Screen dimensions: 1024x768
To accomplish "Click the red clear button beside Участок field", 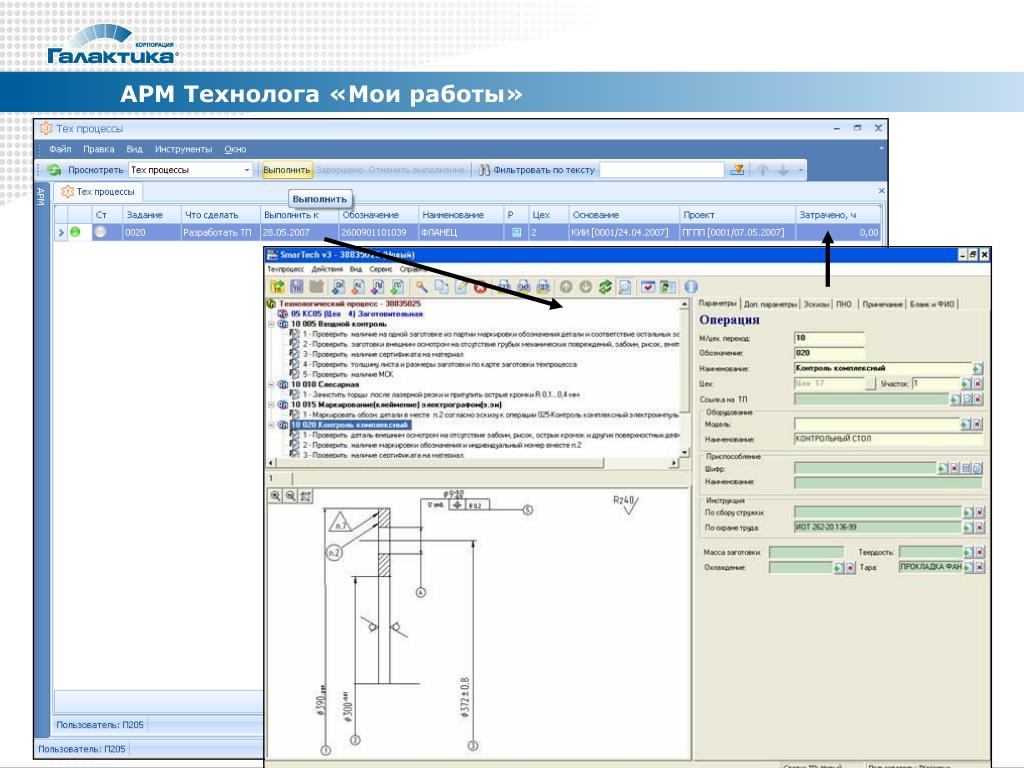I will pyautogui.click(x=978, y=384).
